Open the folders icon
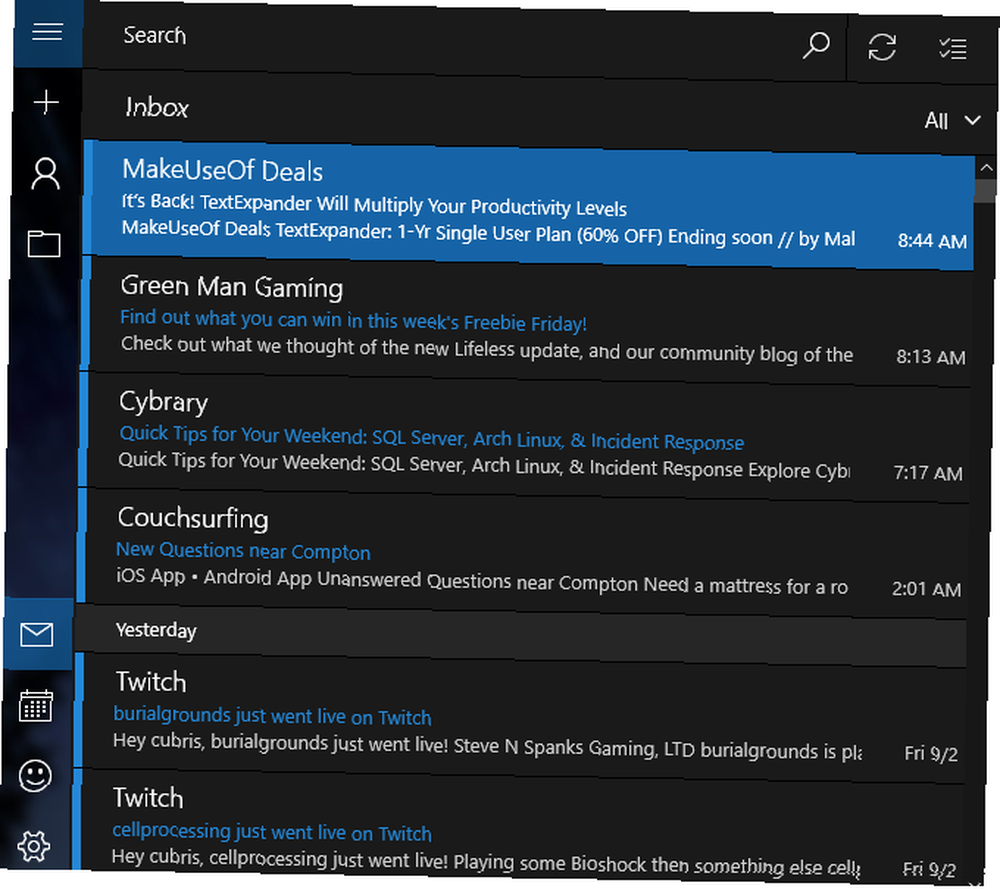The width and height of the screenshot is (1000, 889). click(44, 243)
